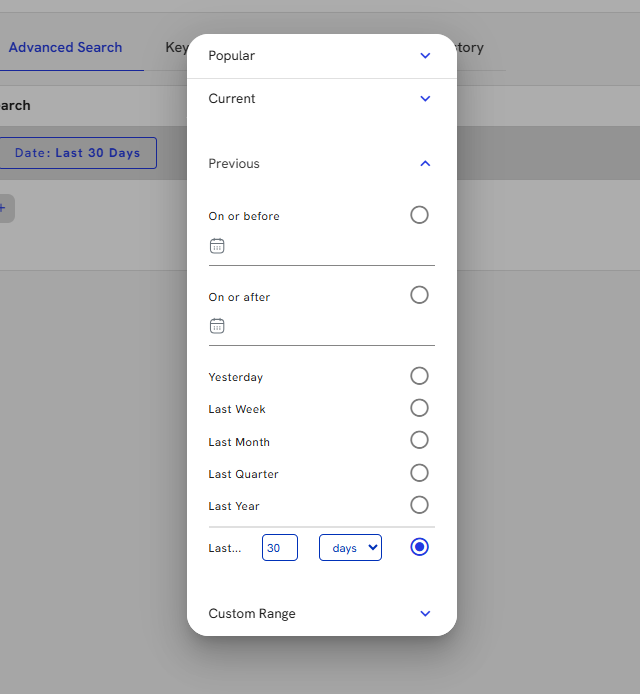Viewport: 640px width, 694px height.
Task: Choose the Last Quarter option
Action: pos(419,473)
